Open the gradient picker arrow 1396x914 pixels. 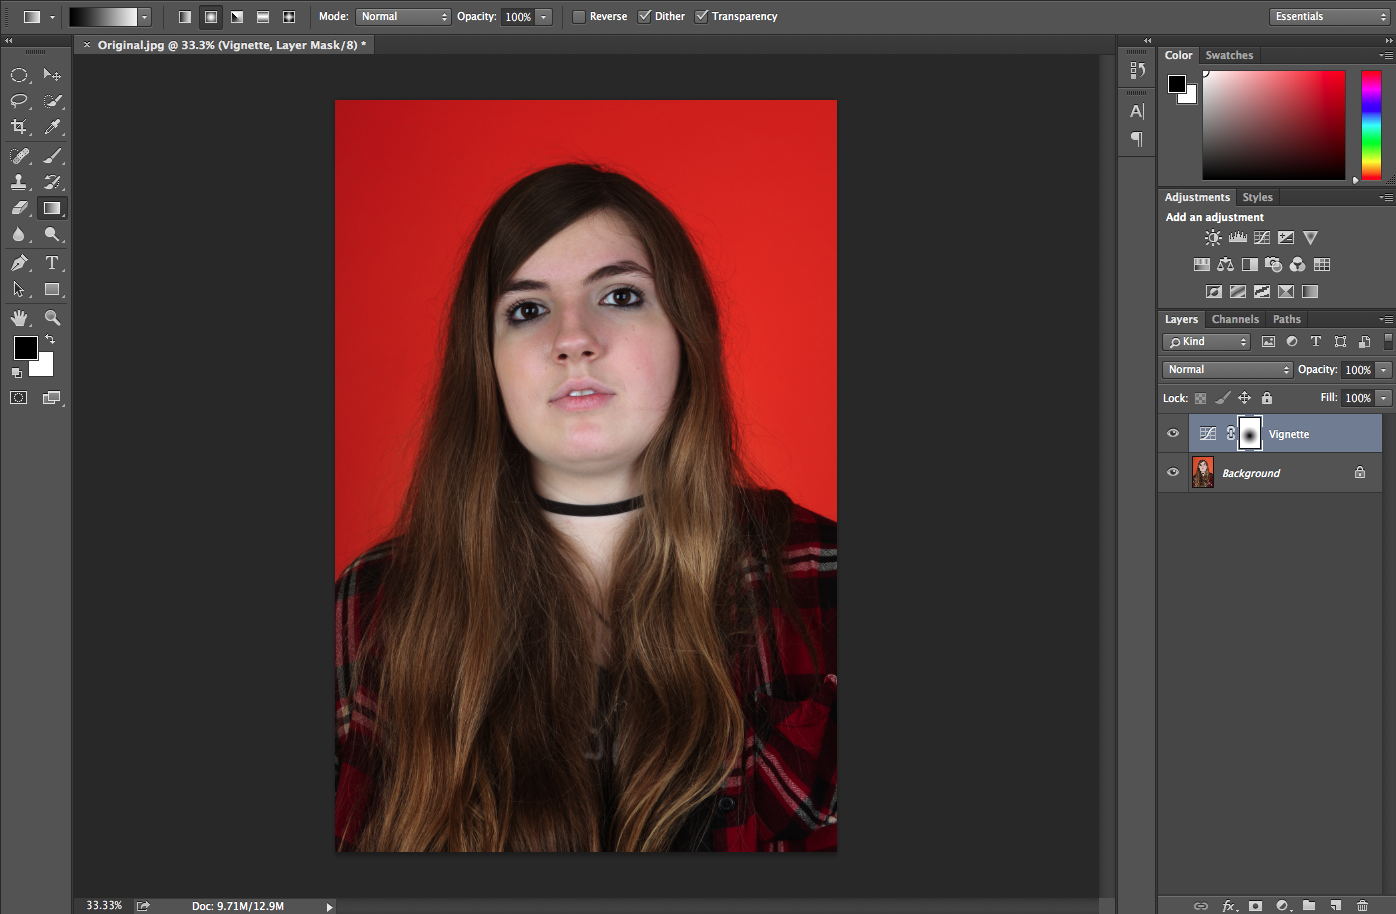coord(145,17)
